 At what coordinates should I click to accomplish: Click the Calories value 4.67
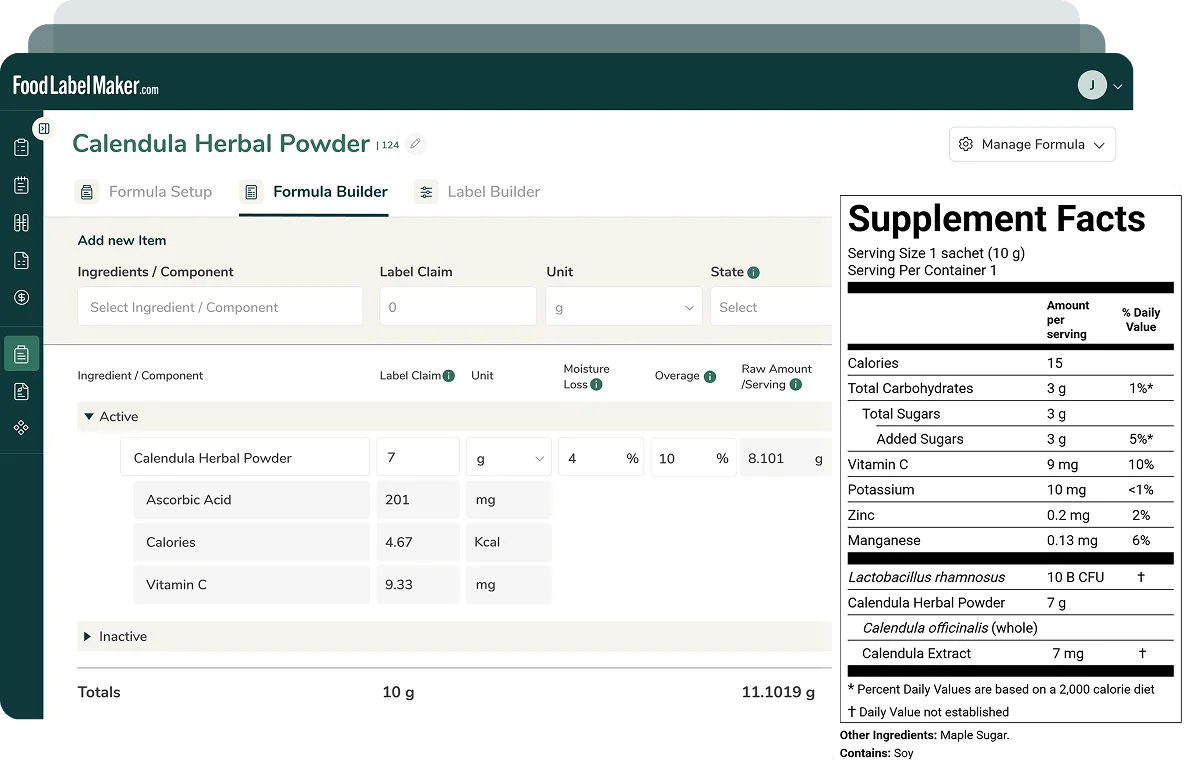(x=418, y=542)
